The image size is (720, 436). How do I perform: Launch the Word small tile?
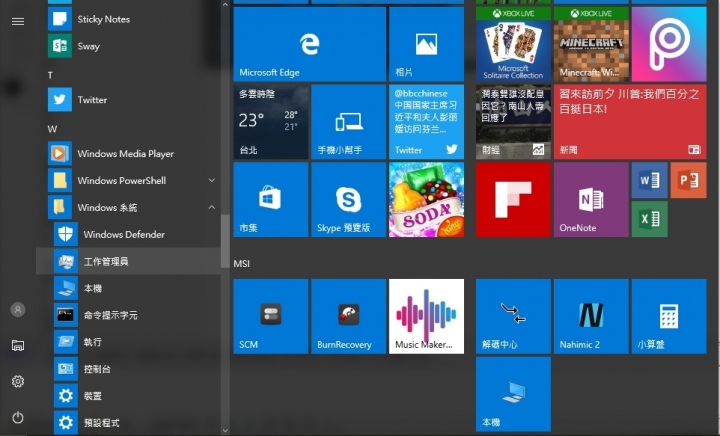point(650,180)
